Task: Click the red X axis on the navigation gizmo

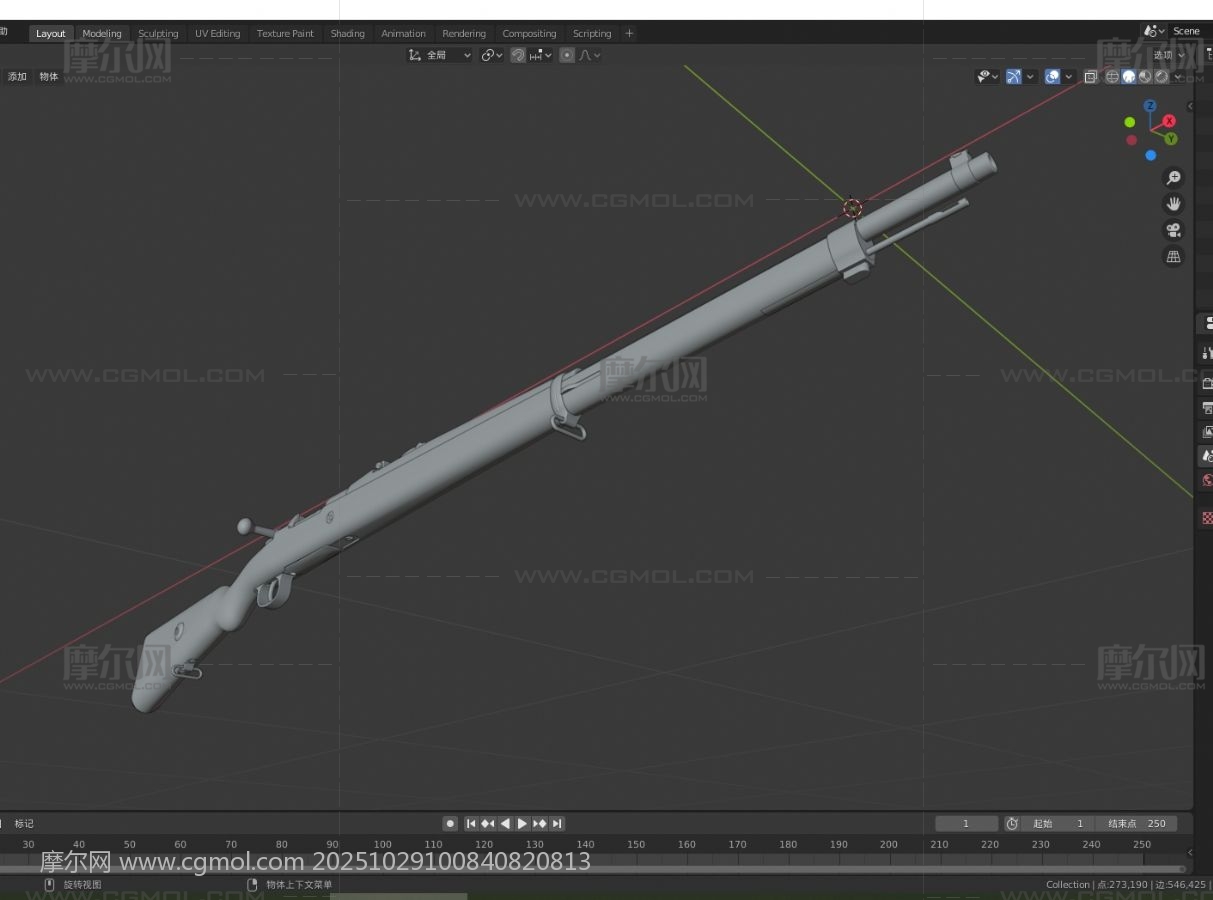Action: coord(1168,121)
